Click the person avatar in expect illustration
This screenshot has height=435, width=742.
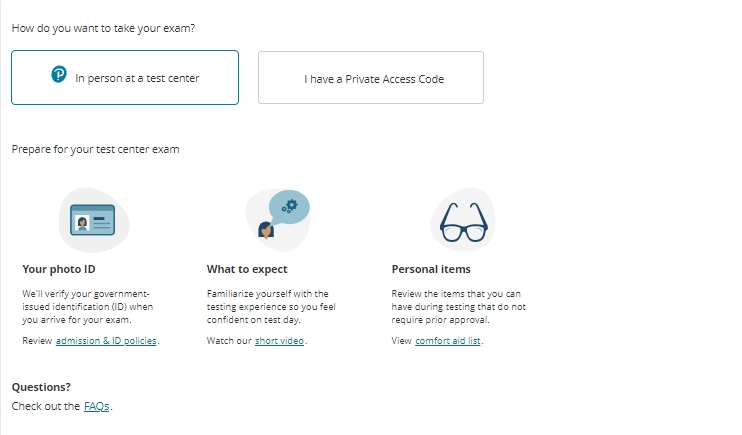pos(266,230)
